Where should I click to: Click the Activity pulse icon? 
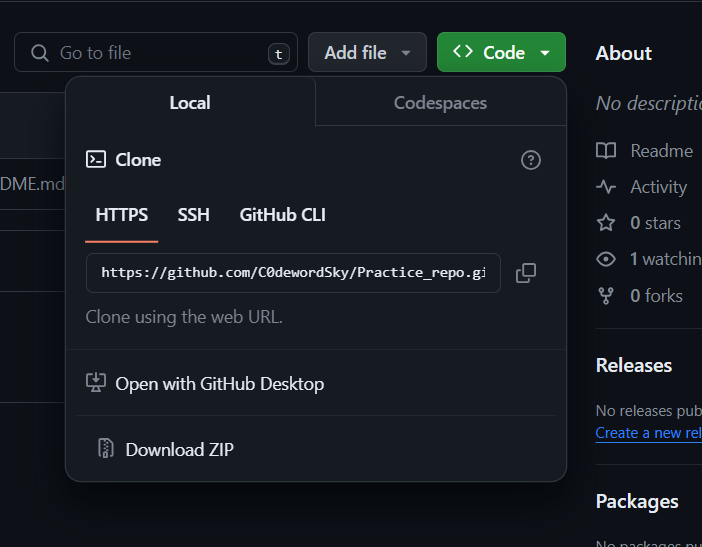(606, 187)
